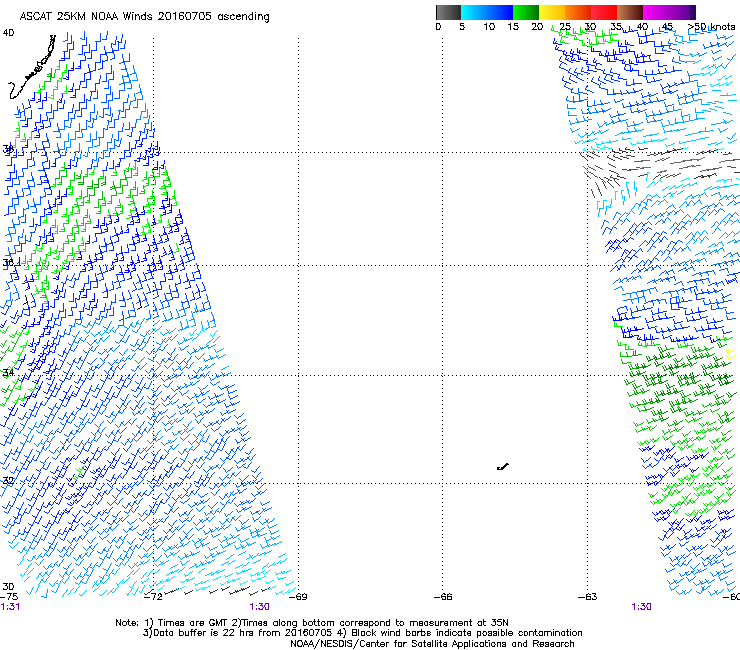The height and width of the screenshot is (650, 740).
Task: Click the '>50 knots' legend label
Action: click(x=711, y=27)
